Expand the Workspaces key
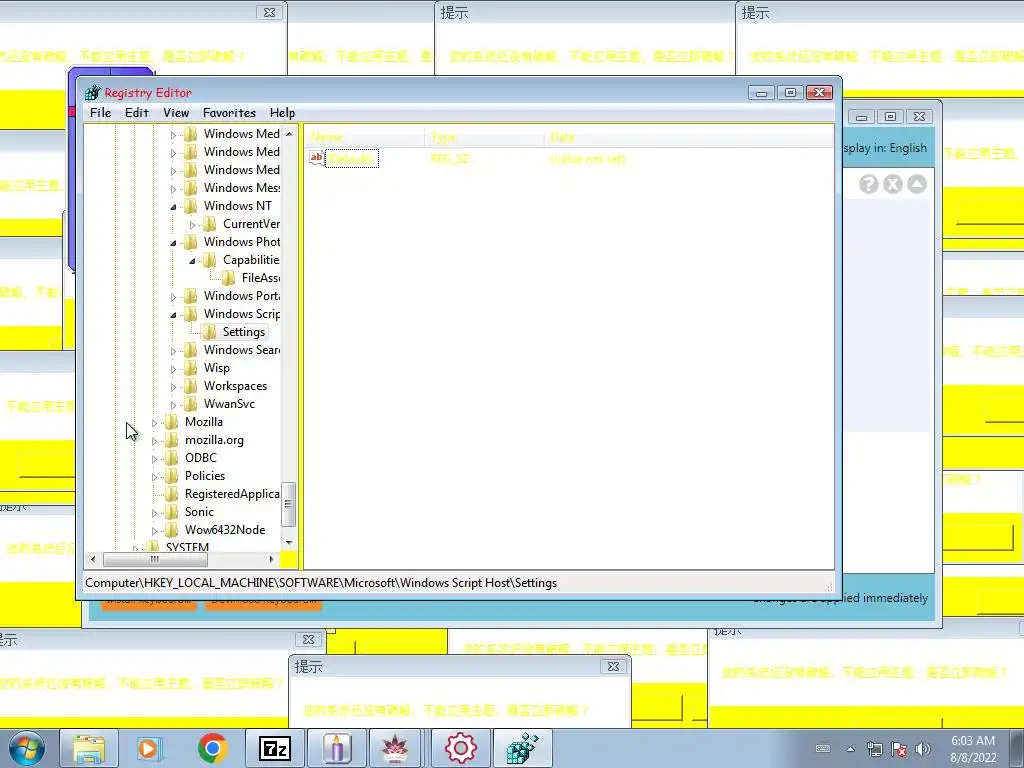 (173, 387)
